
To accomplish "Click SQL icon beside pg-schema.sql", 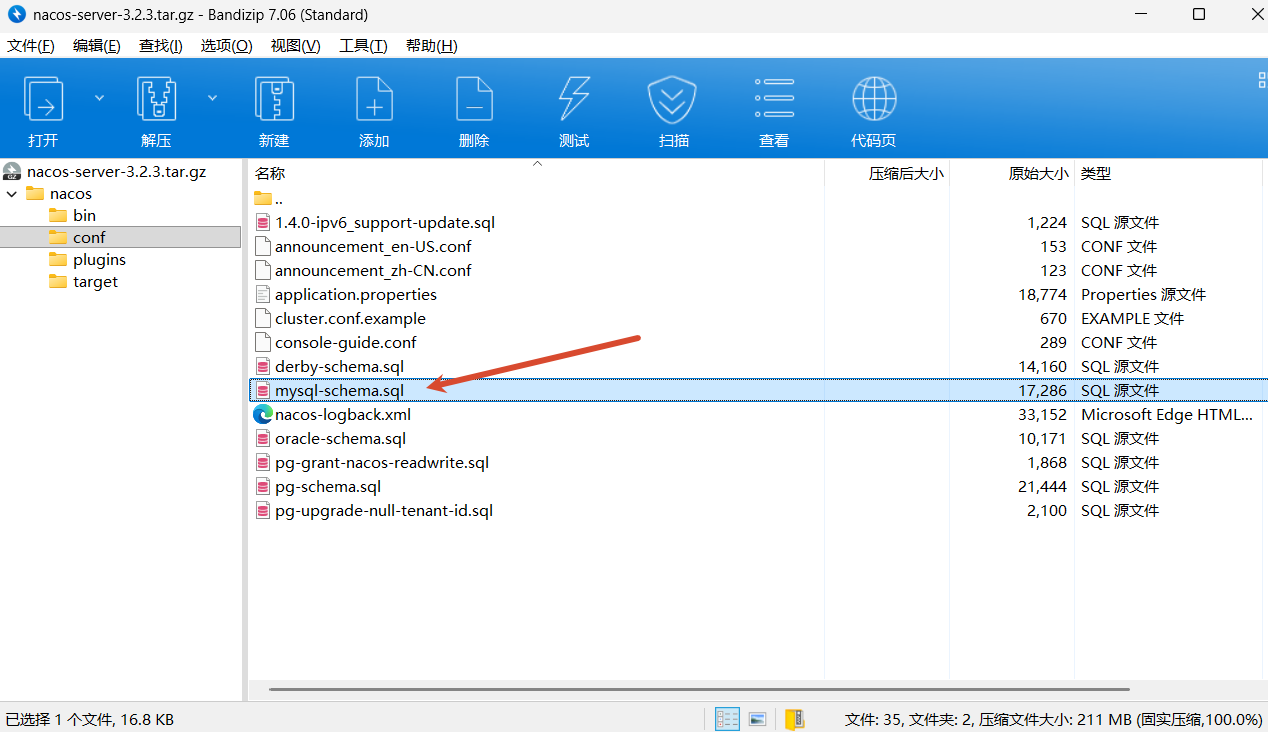I will coord(263,486).
